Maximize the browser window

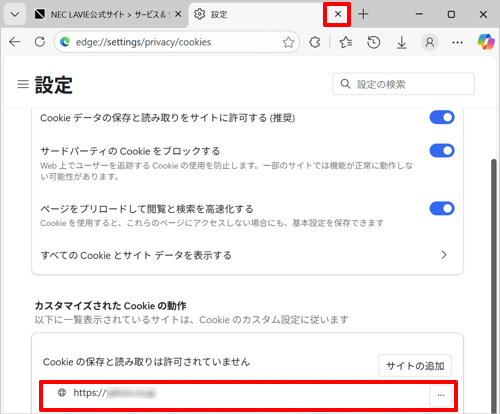(x=451, y=14)
